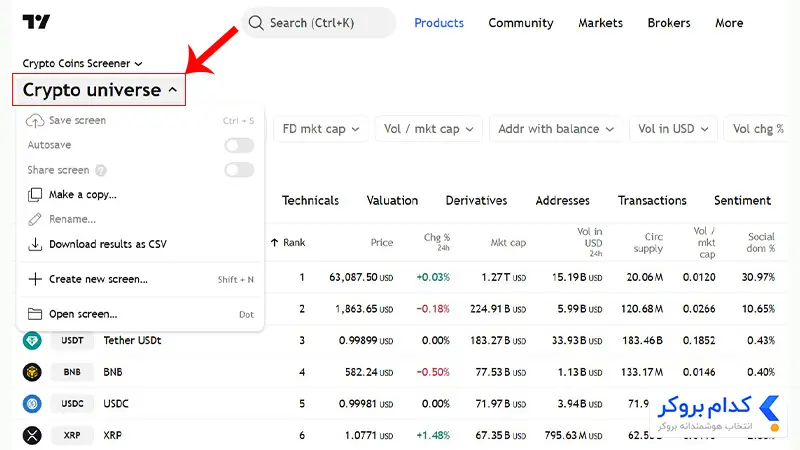Click the Tether USDt coin logo
This screenshot has height=450, width=800.
pos(32,340)
